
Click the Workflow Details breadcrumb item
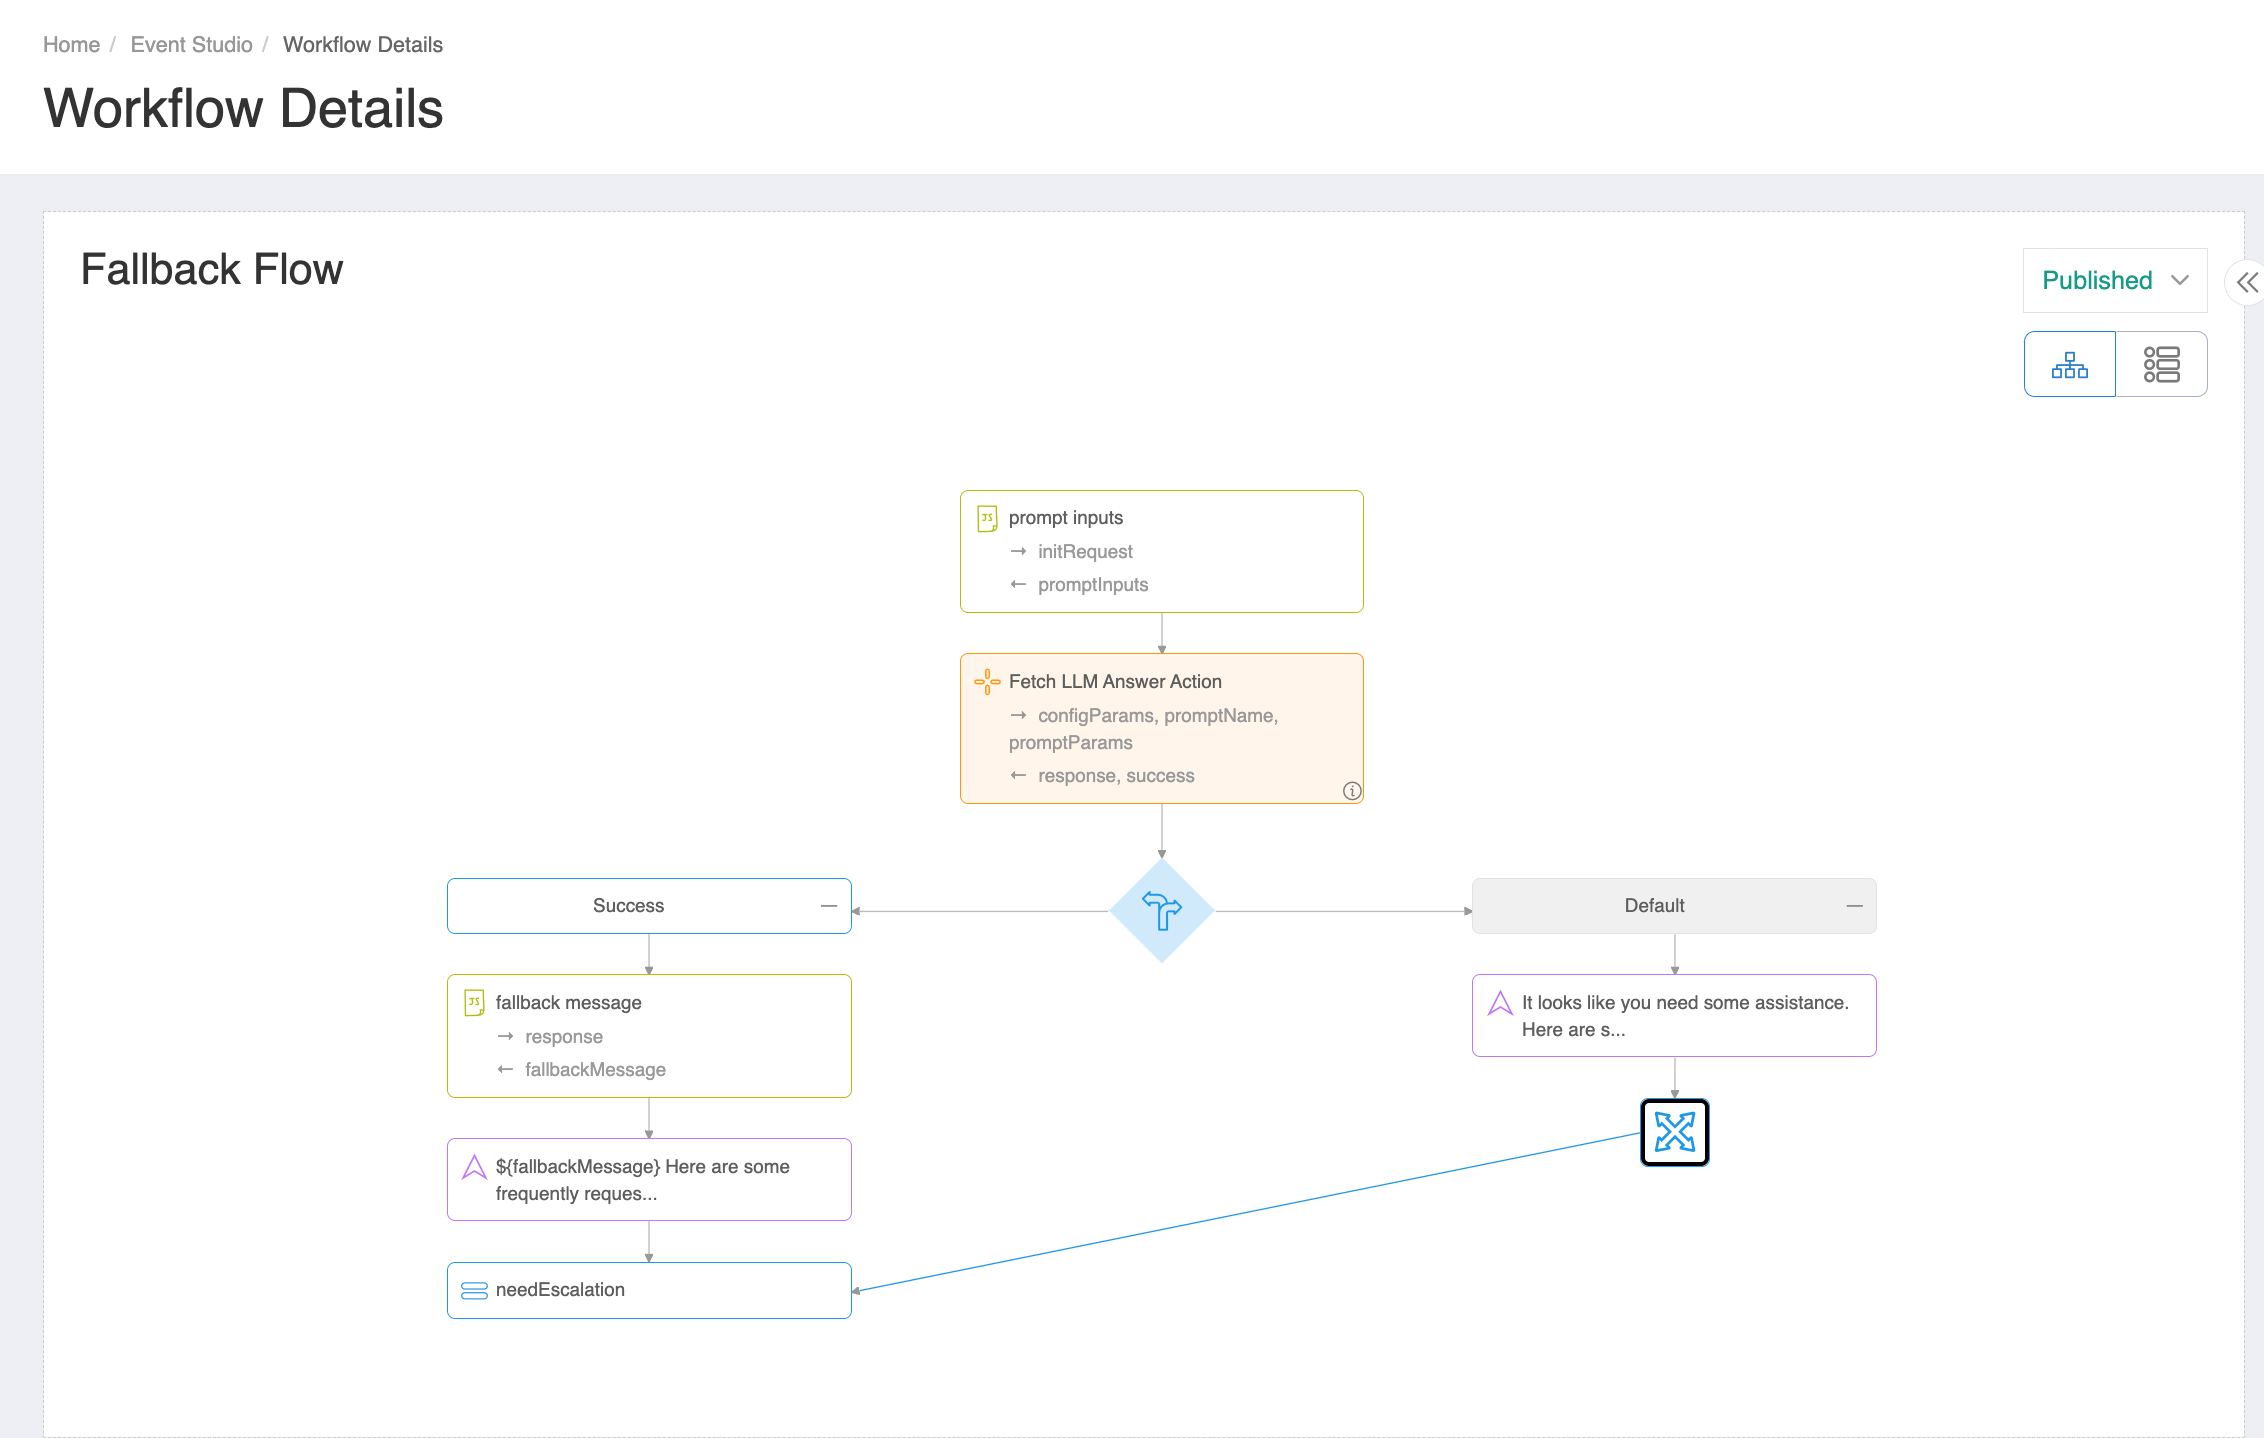pos(362,45)
